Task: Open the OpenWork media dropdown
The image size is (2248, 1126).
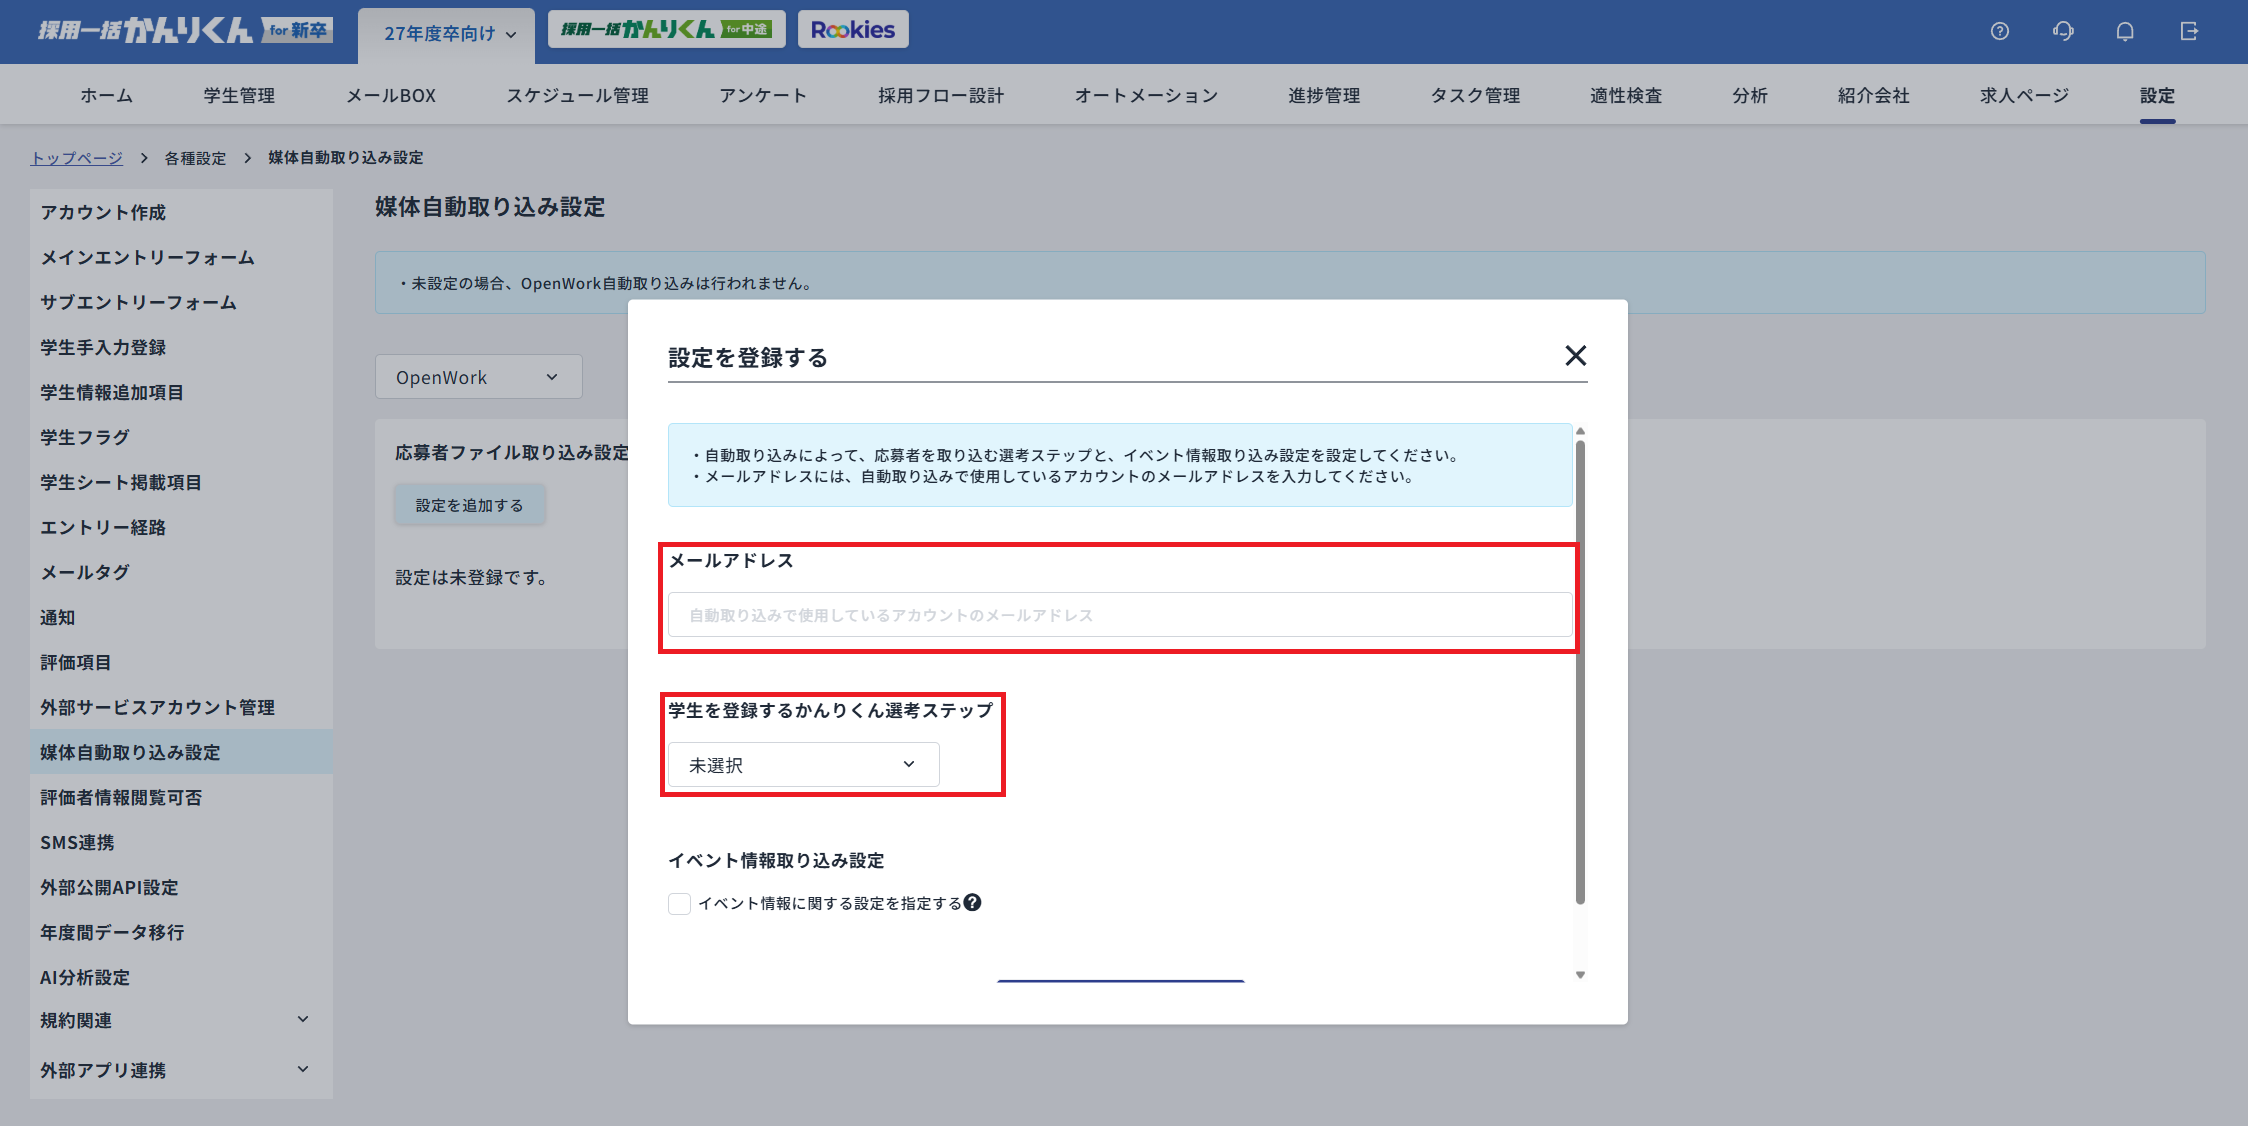Action: click(478, 376)
